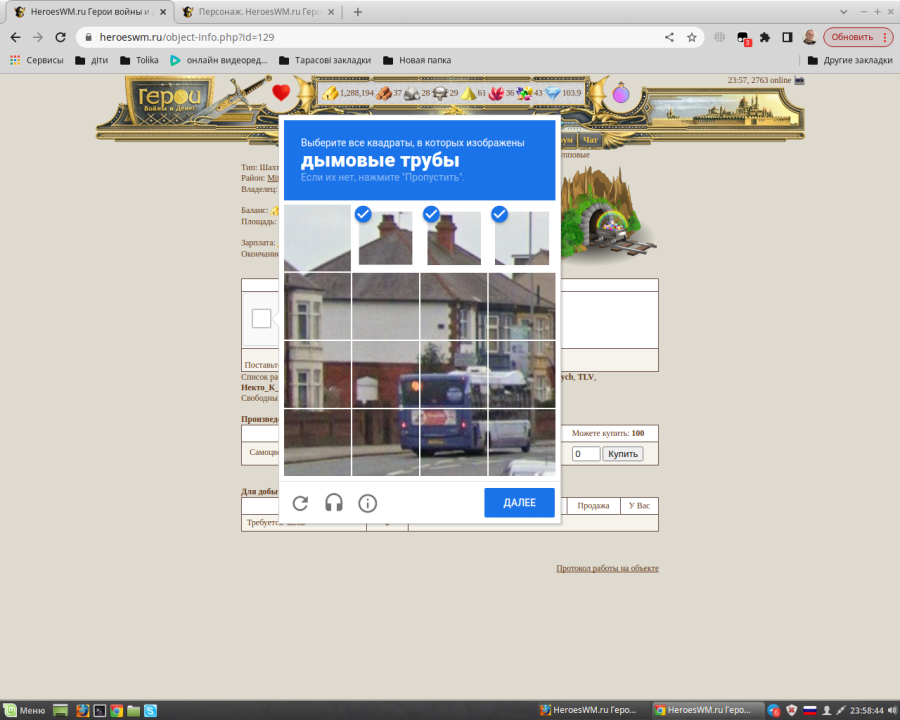Click the castle skyline banner image

tap(722, 111)
